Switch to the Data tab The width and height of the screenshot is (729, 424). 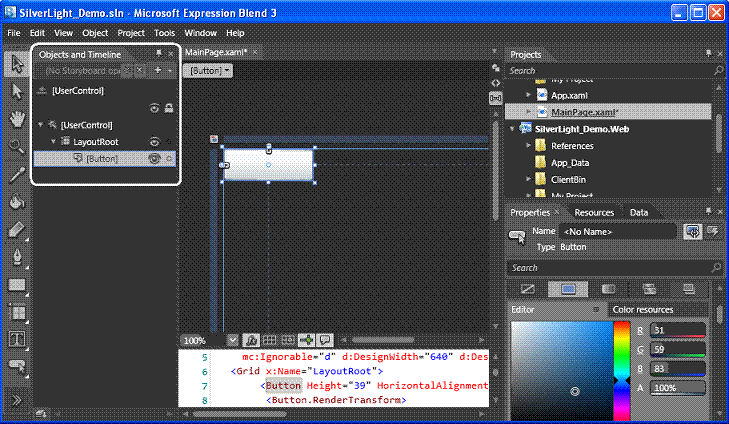(x=639, y=212)
